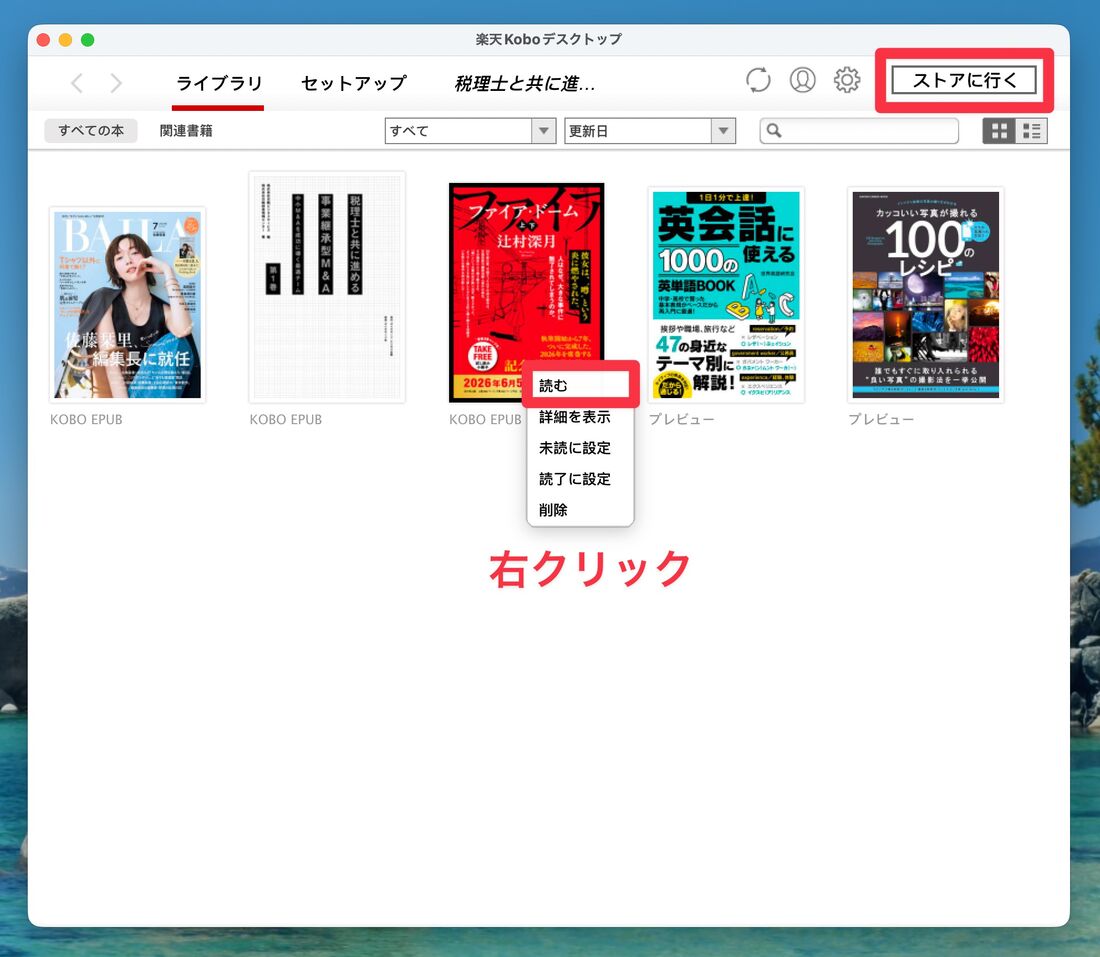Open the セットアップ tab
1100x957 pixels.
[354, 83]
